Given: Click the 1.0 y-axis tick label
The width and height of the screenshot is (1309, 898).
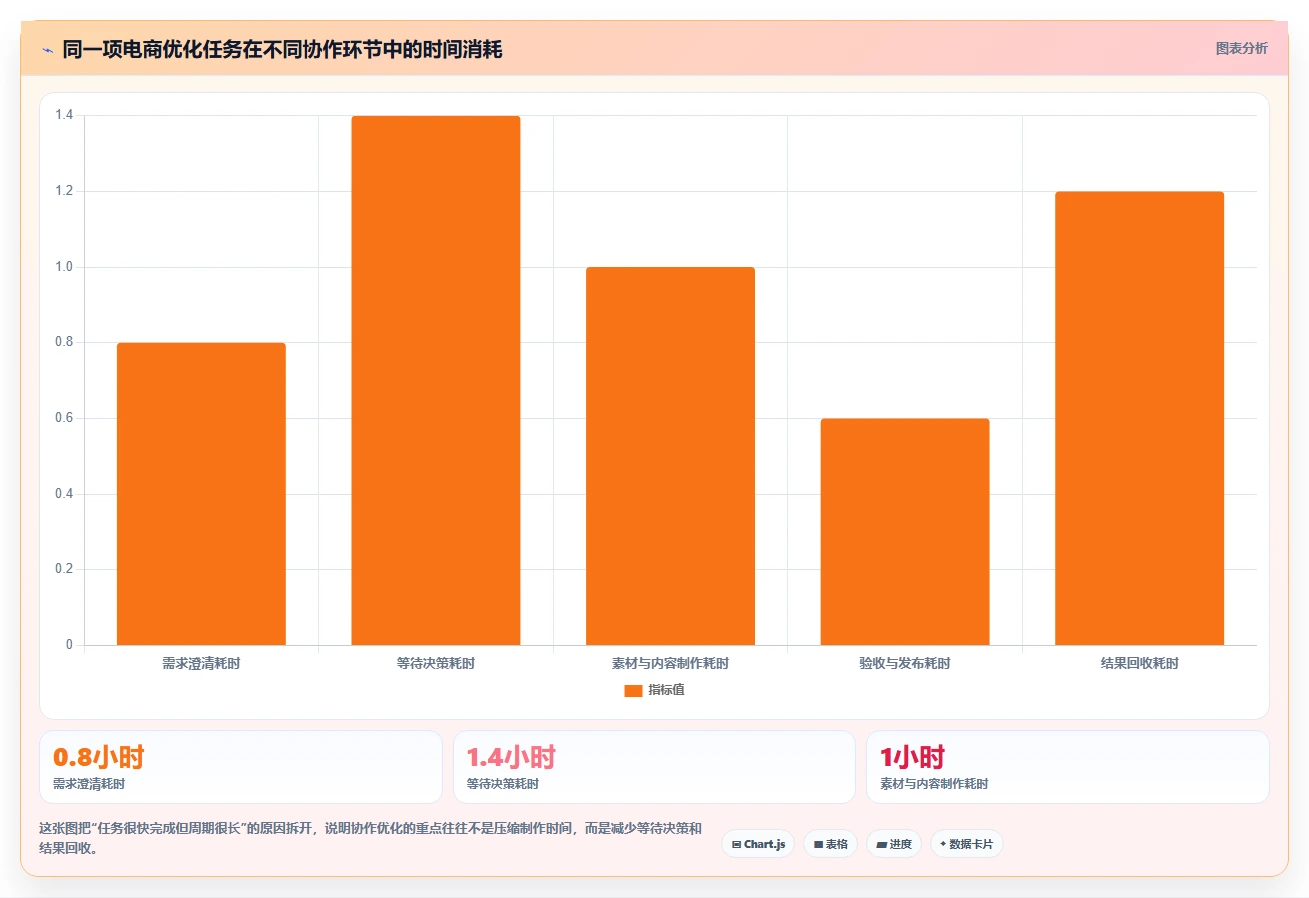Looking at the screenshot, I should (x=64, y=267).
